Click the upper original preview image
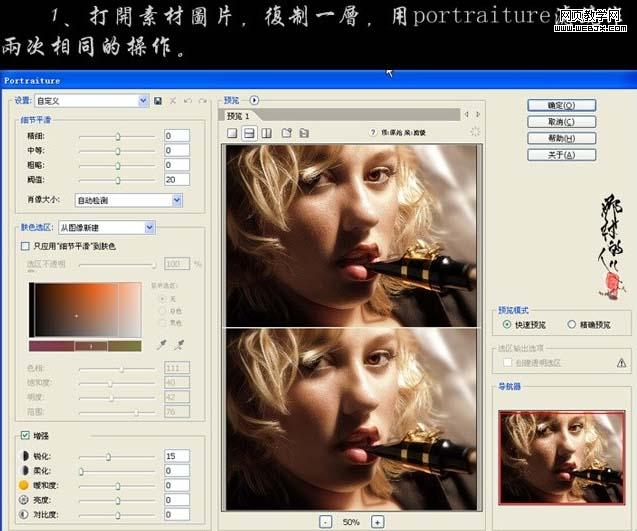 point(351,236)
